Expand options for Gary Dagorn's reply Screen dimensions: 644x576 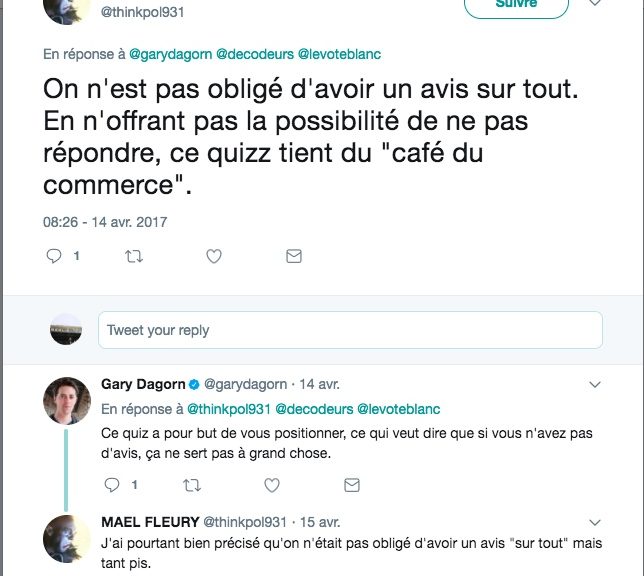[x=594, y=384]
